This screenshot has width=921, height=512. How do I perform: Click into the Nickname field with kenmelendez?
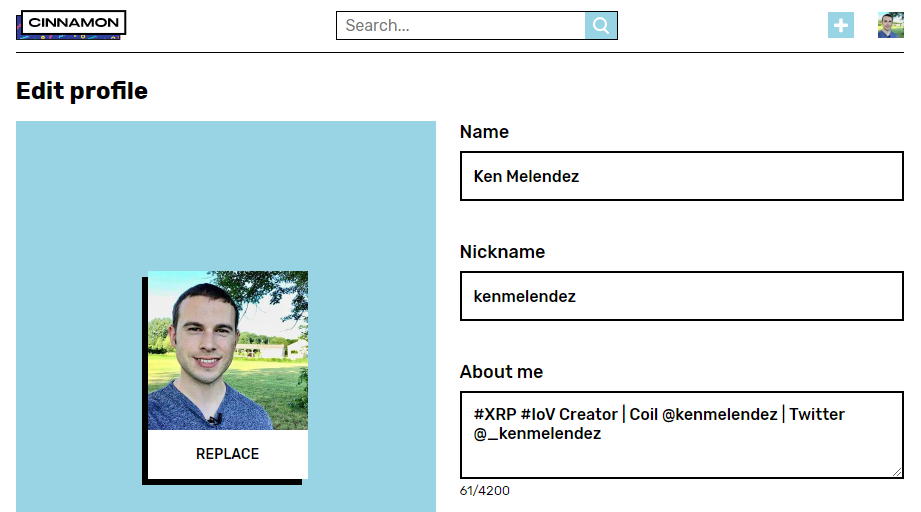pos(681,296)
